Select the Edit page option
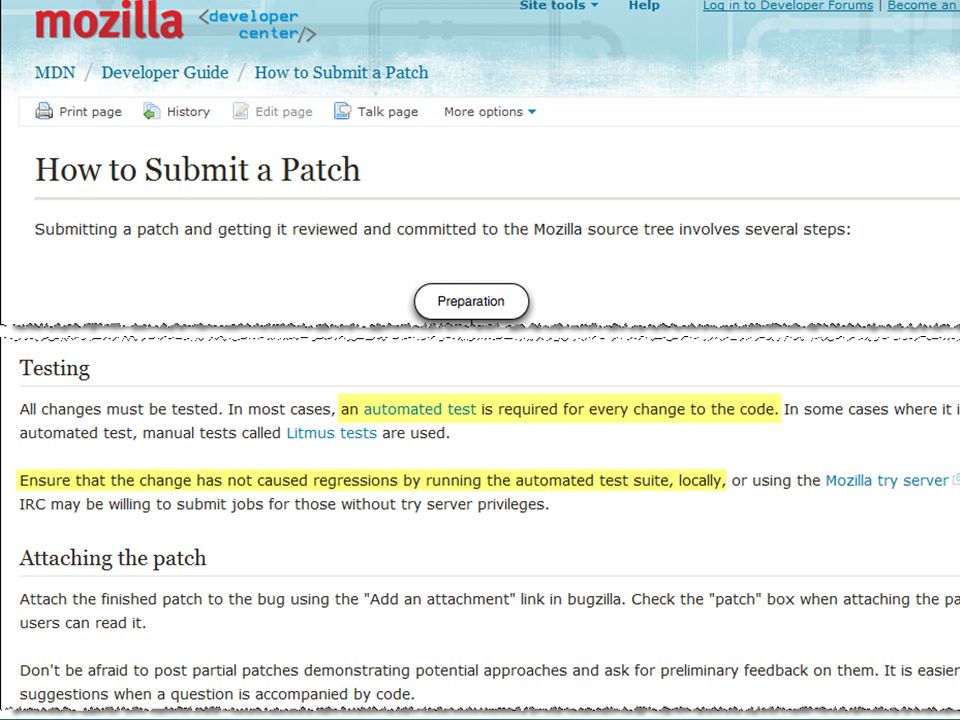The image size is (960, 720). (283, 112)
